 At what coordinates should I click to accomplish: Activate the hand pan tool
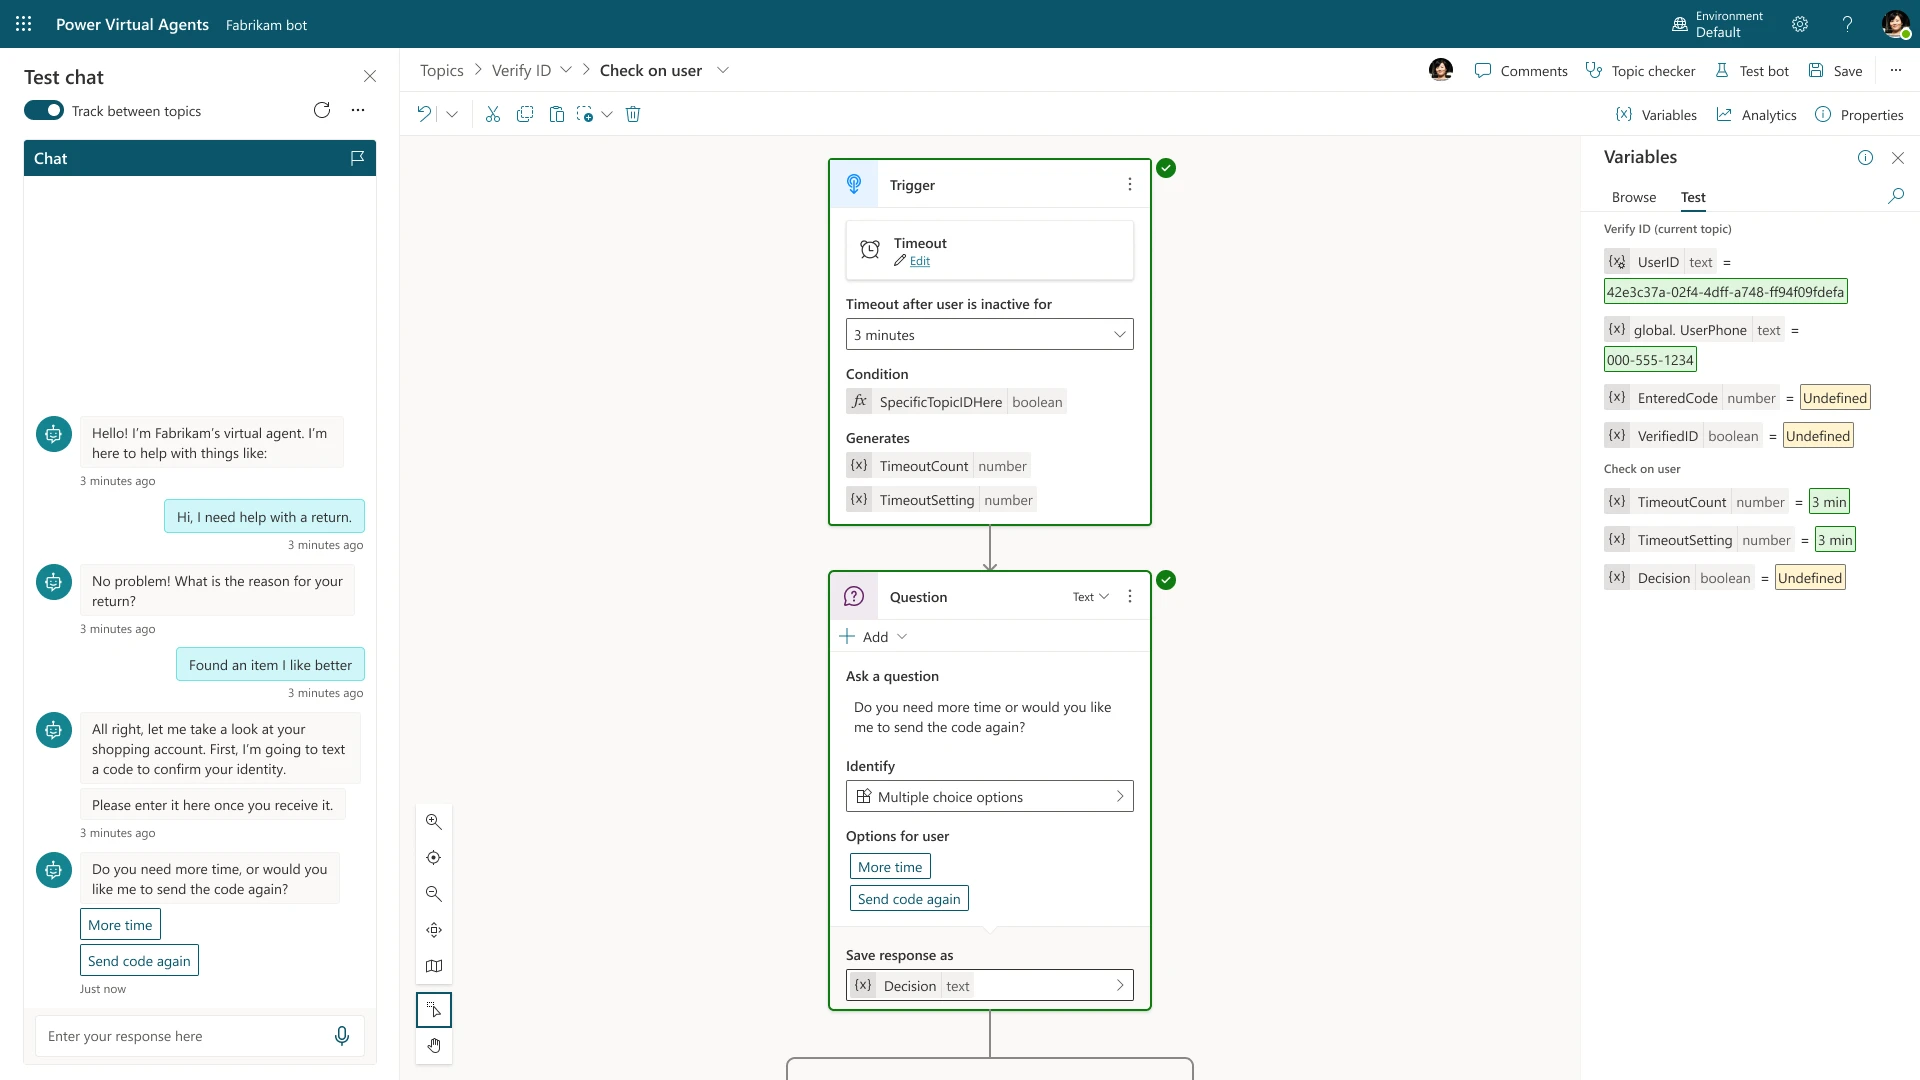pos(433,1044)
